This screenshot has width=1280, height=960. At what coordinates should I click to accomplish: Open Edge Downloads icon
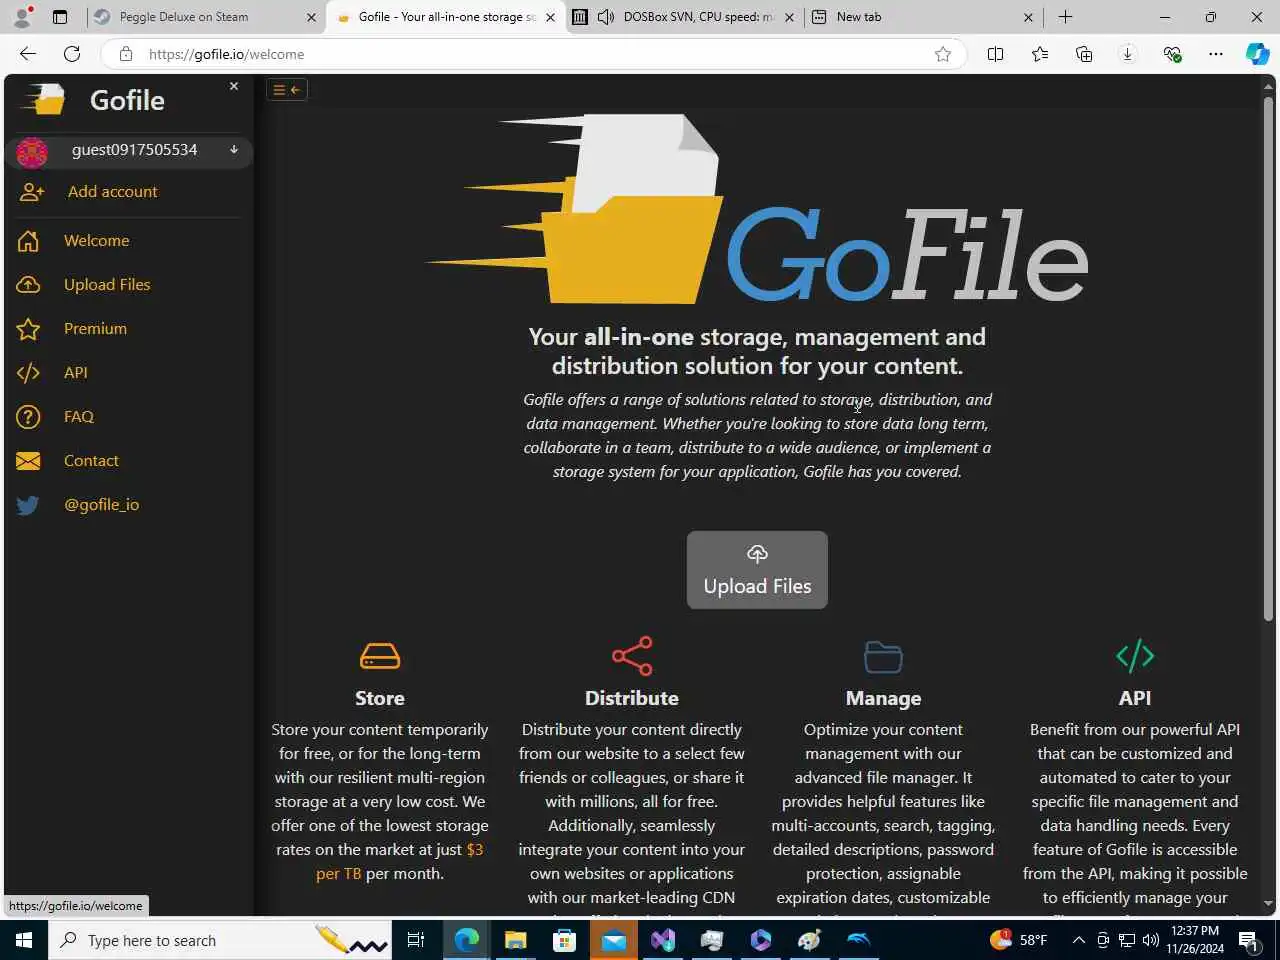[x=1128, y=54]
